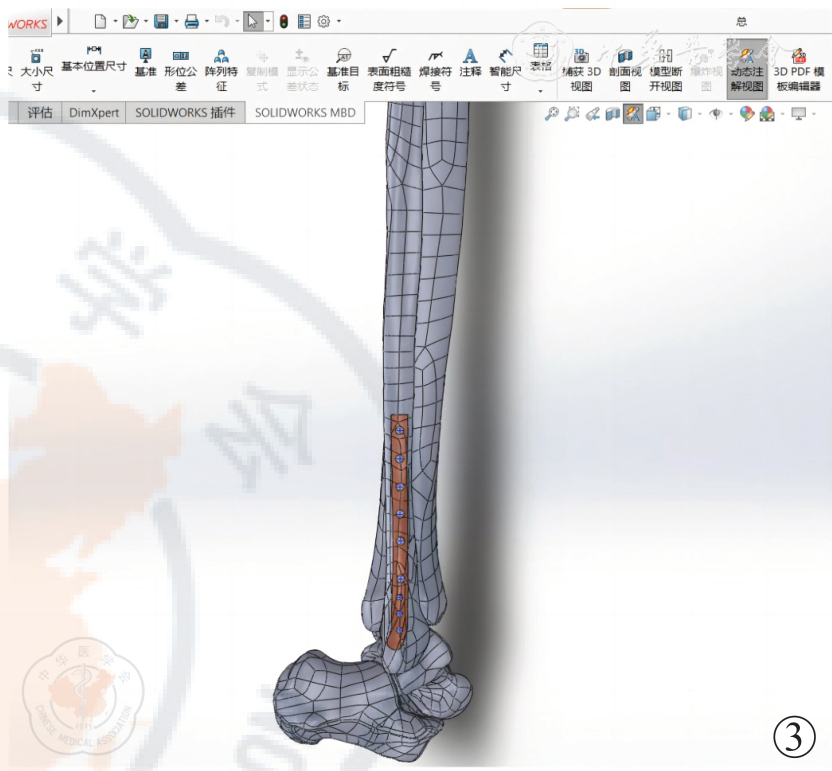832x771 pixels.
Task: Switch to the DimXpert tab
Action: [92, 113]
